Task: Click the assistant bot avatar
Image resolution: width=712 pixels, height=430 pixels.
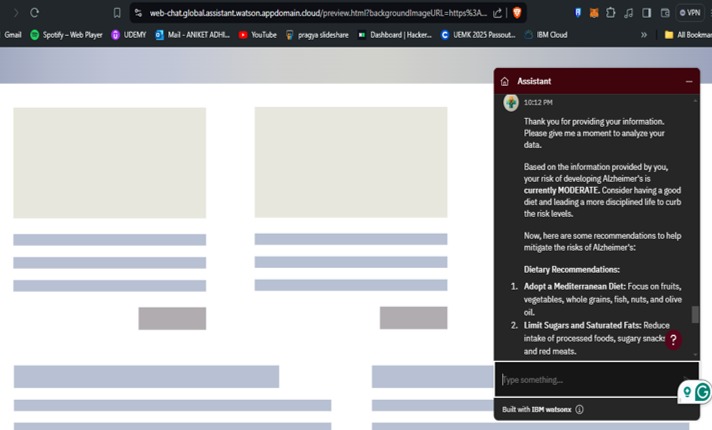Action: tap(511, 103)
